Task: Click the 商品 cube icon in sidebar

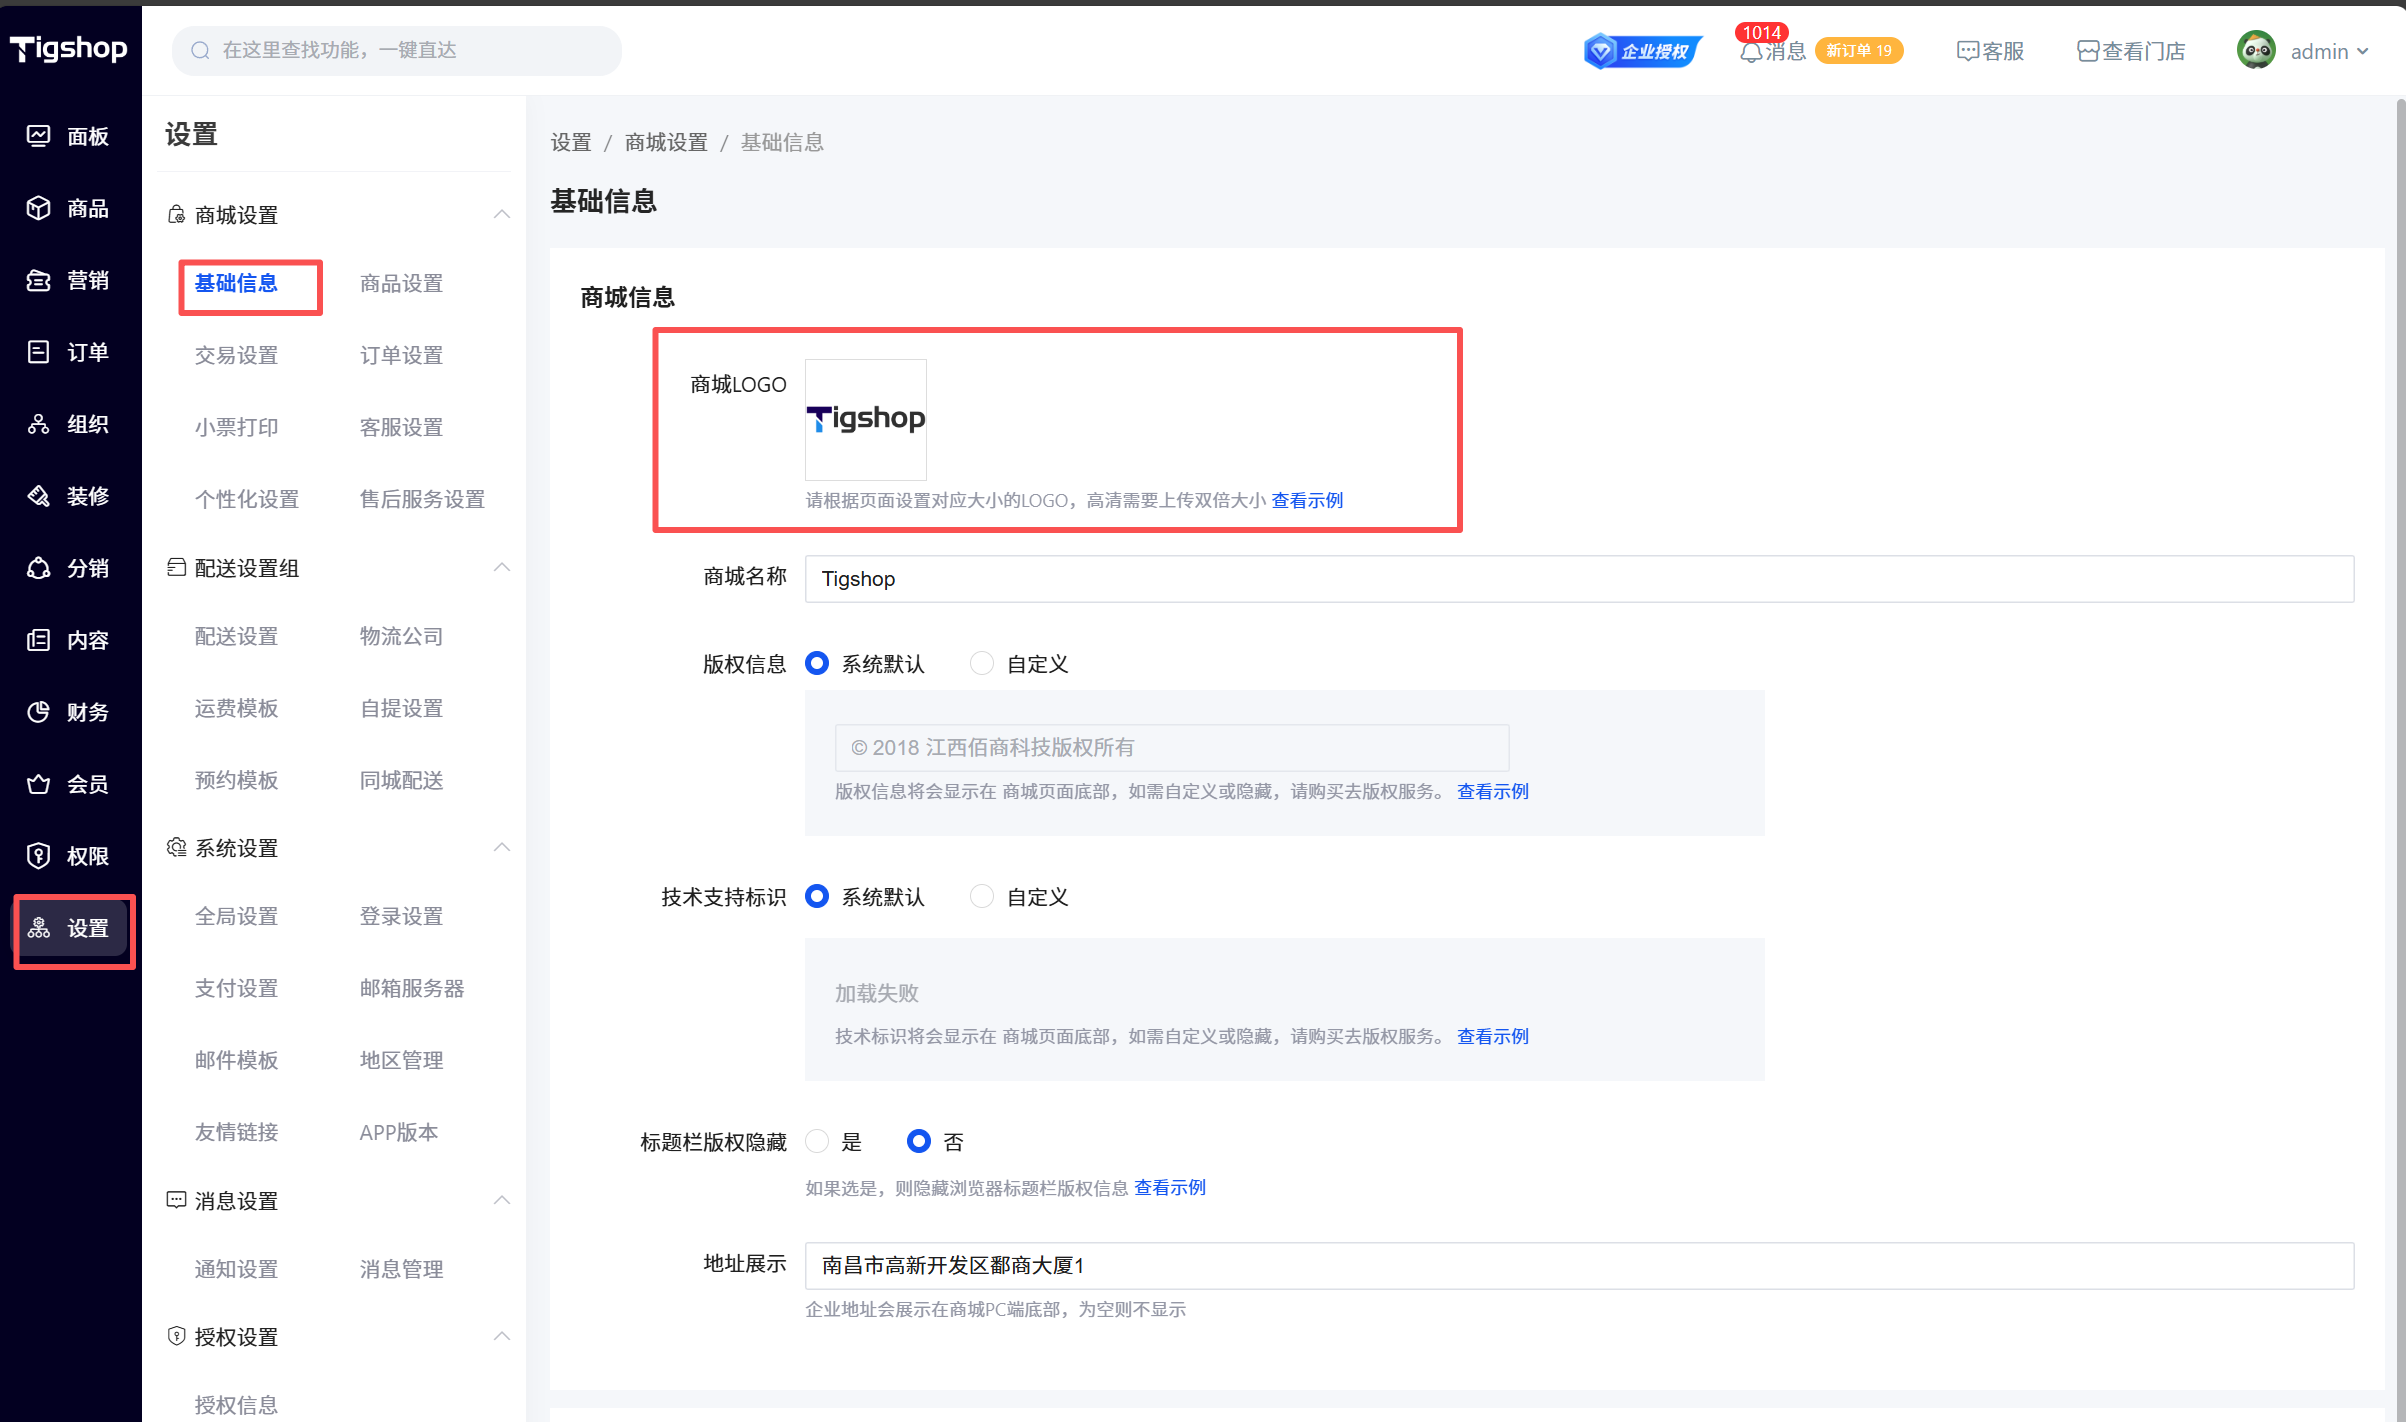Action: [x=38, y=208]
